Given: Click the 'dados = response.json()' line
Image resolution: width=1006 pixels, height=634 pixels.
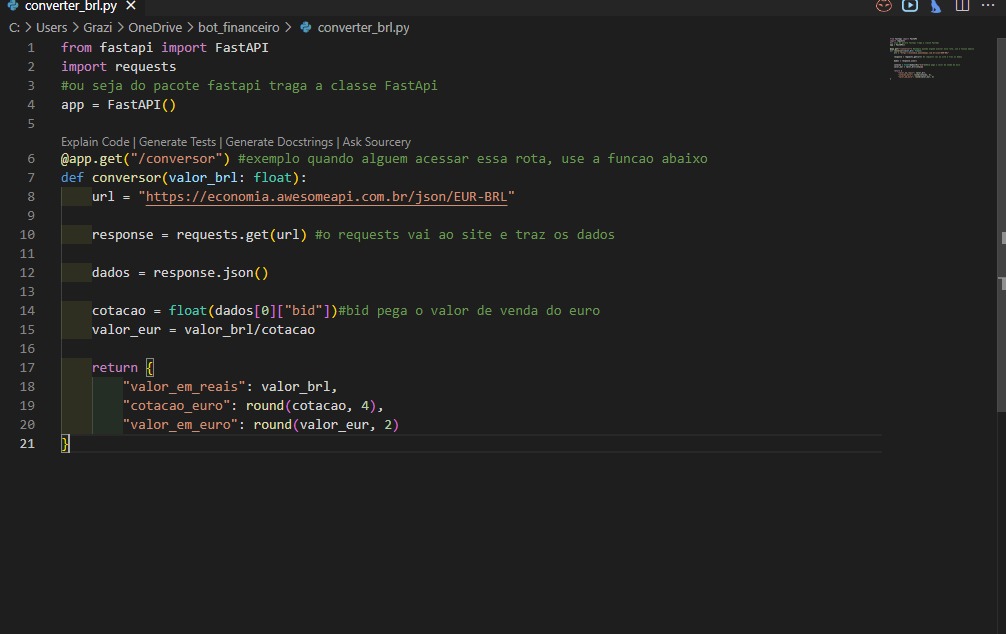Looking at the screenshot, I should (180, 273).
